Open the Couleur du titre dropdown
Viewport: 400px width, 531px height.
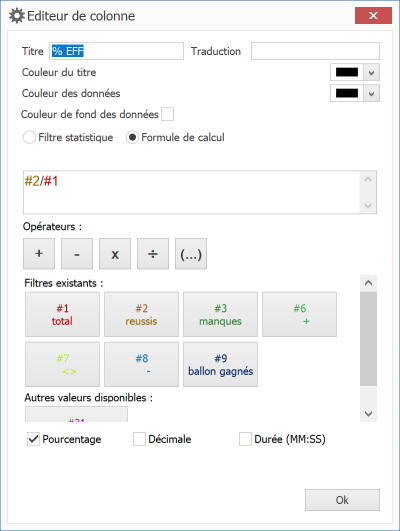[x=371, y=72]
